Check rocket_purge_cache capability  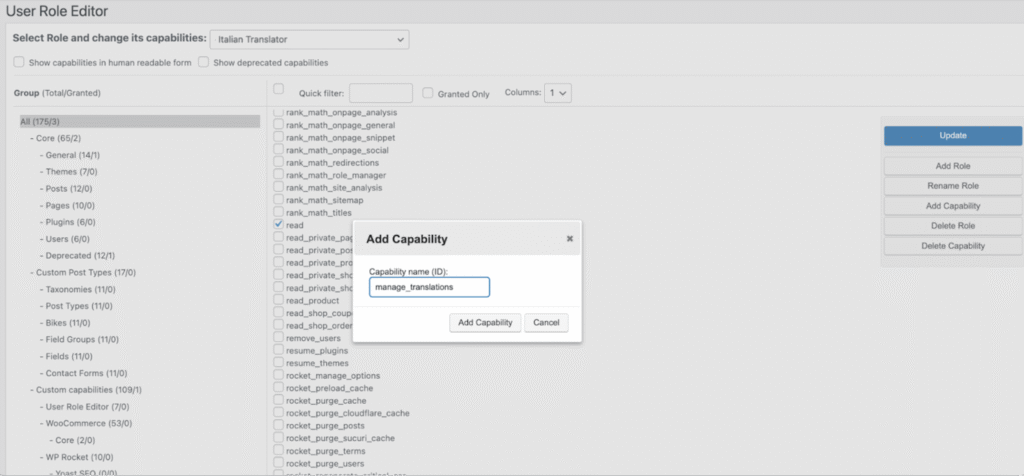[278, 400]
